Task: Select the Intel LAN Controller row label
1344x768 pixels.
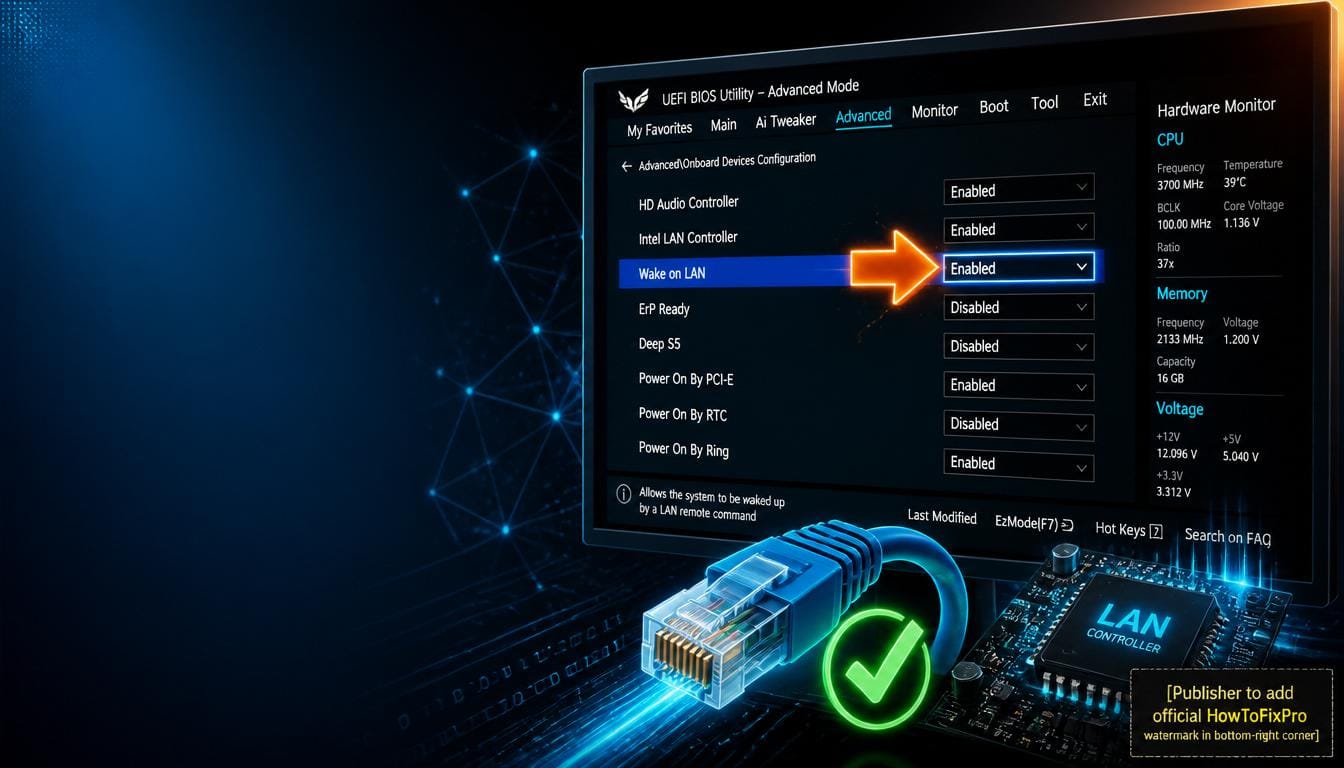Action: click(688, 238)
